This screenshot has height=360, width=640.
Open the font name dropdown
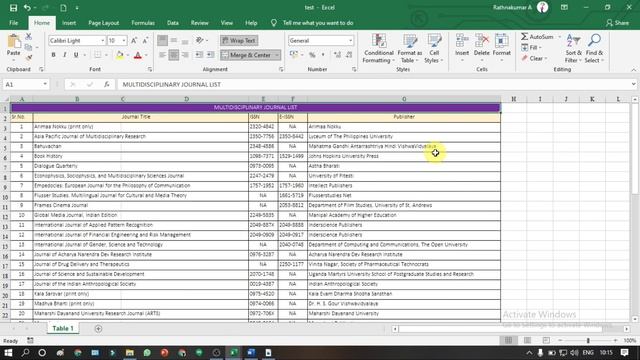coord(102,40)
